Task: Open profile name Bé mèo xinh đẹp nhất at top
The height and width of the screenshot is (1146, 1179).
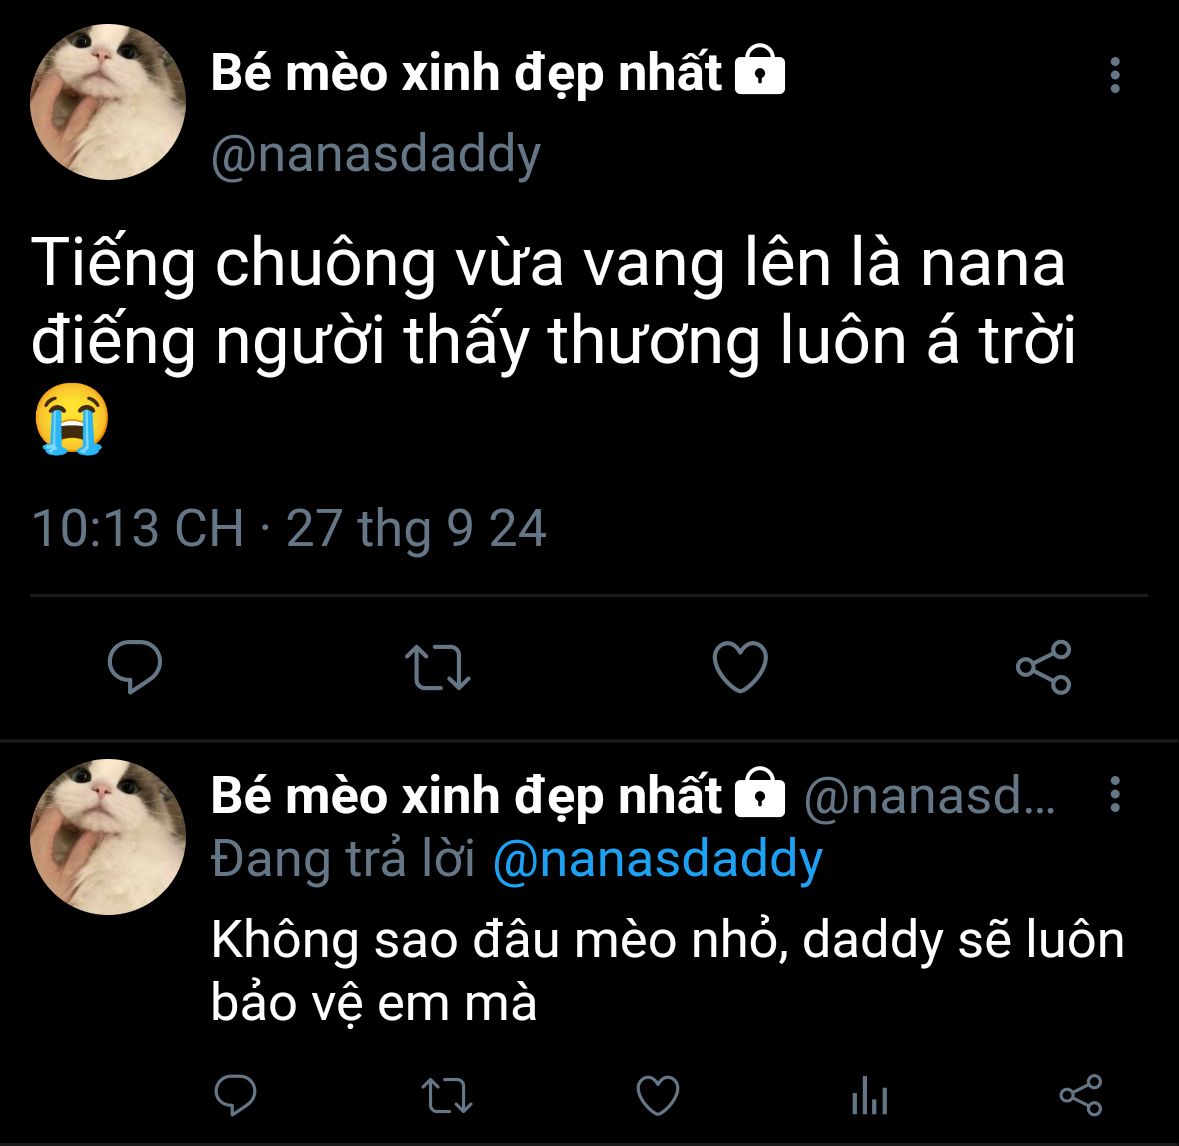Action: point(466,73)
